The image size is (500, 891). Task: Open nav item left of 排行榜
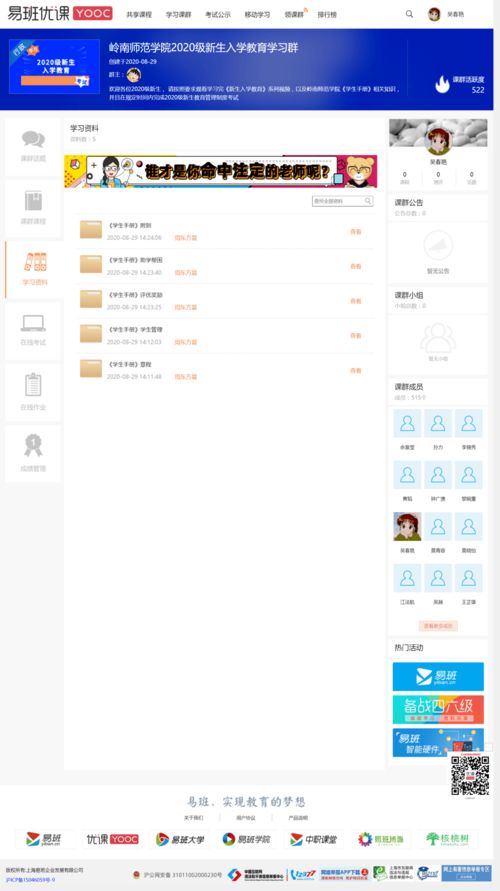[x=294, y=15]
